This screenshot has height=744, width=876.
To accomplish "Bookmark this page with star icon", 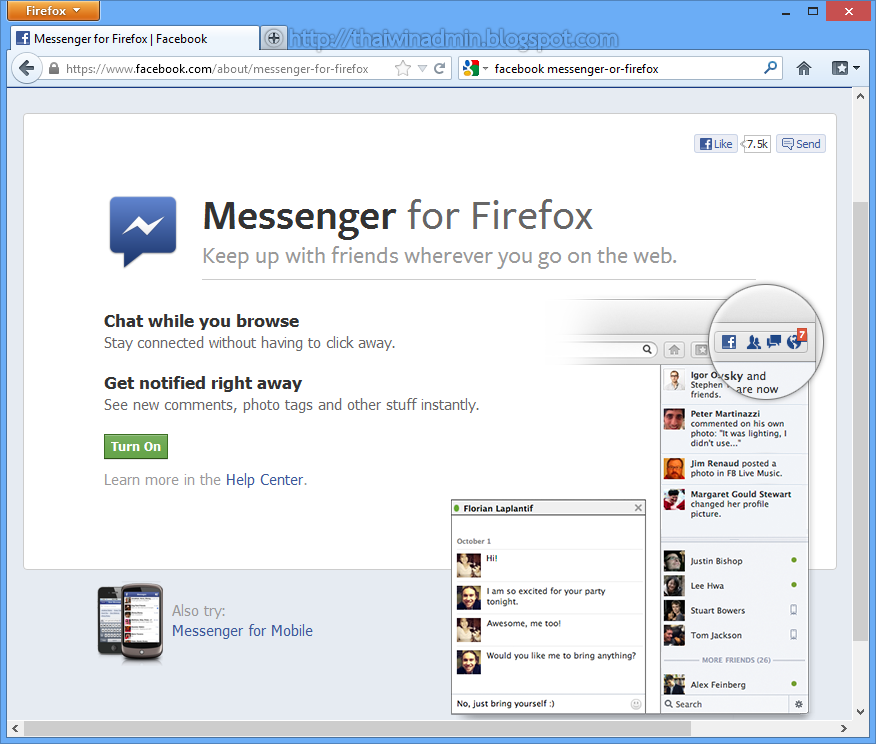I will pyautogui.click(x=402, y=69).
